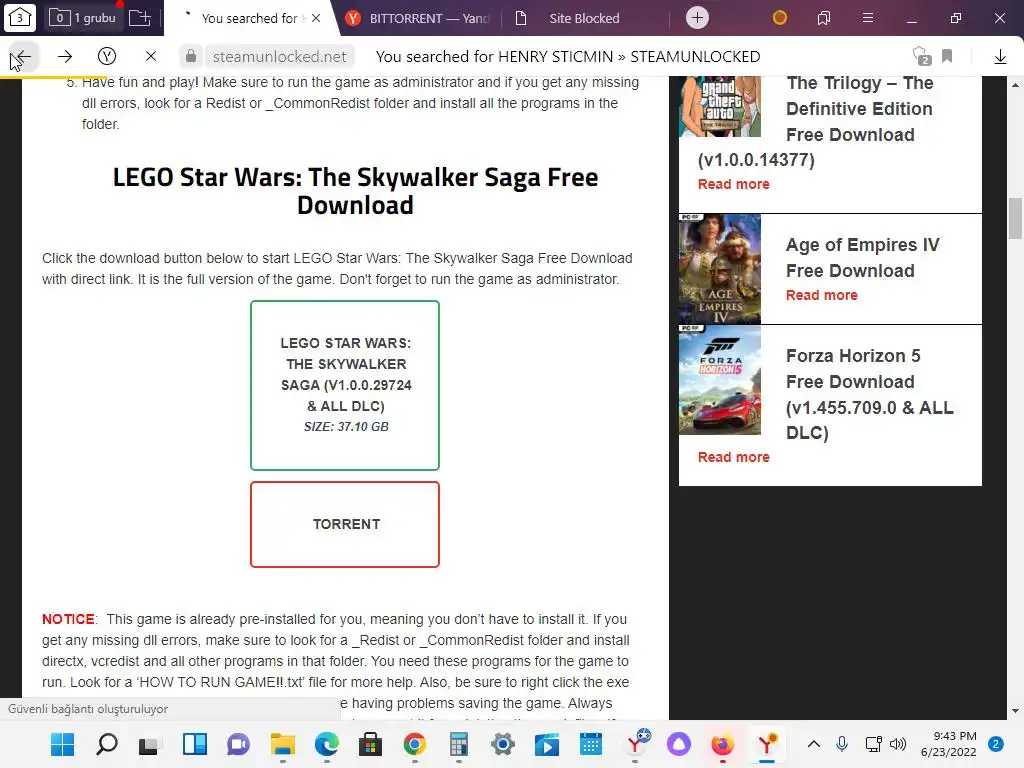
Task: Stop loading the page
Action: pyautogui.click(x=151, y=56)
